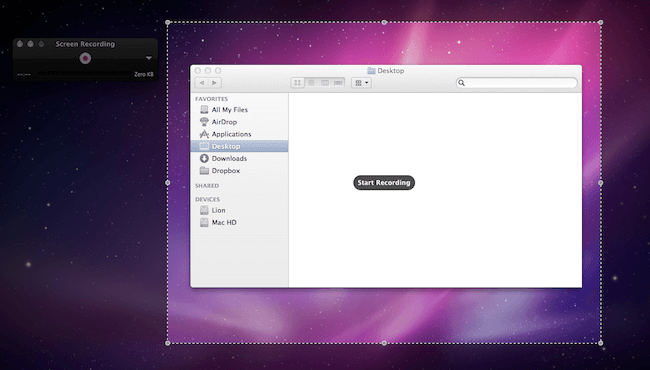
Task: Switch Finder to icon view
Action: click(298, 83)
